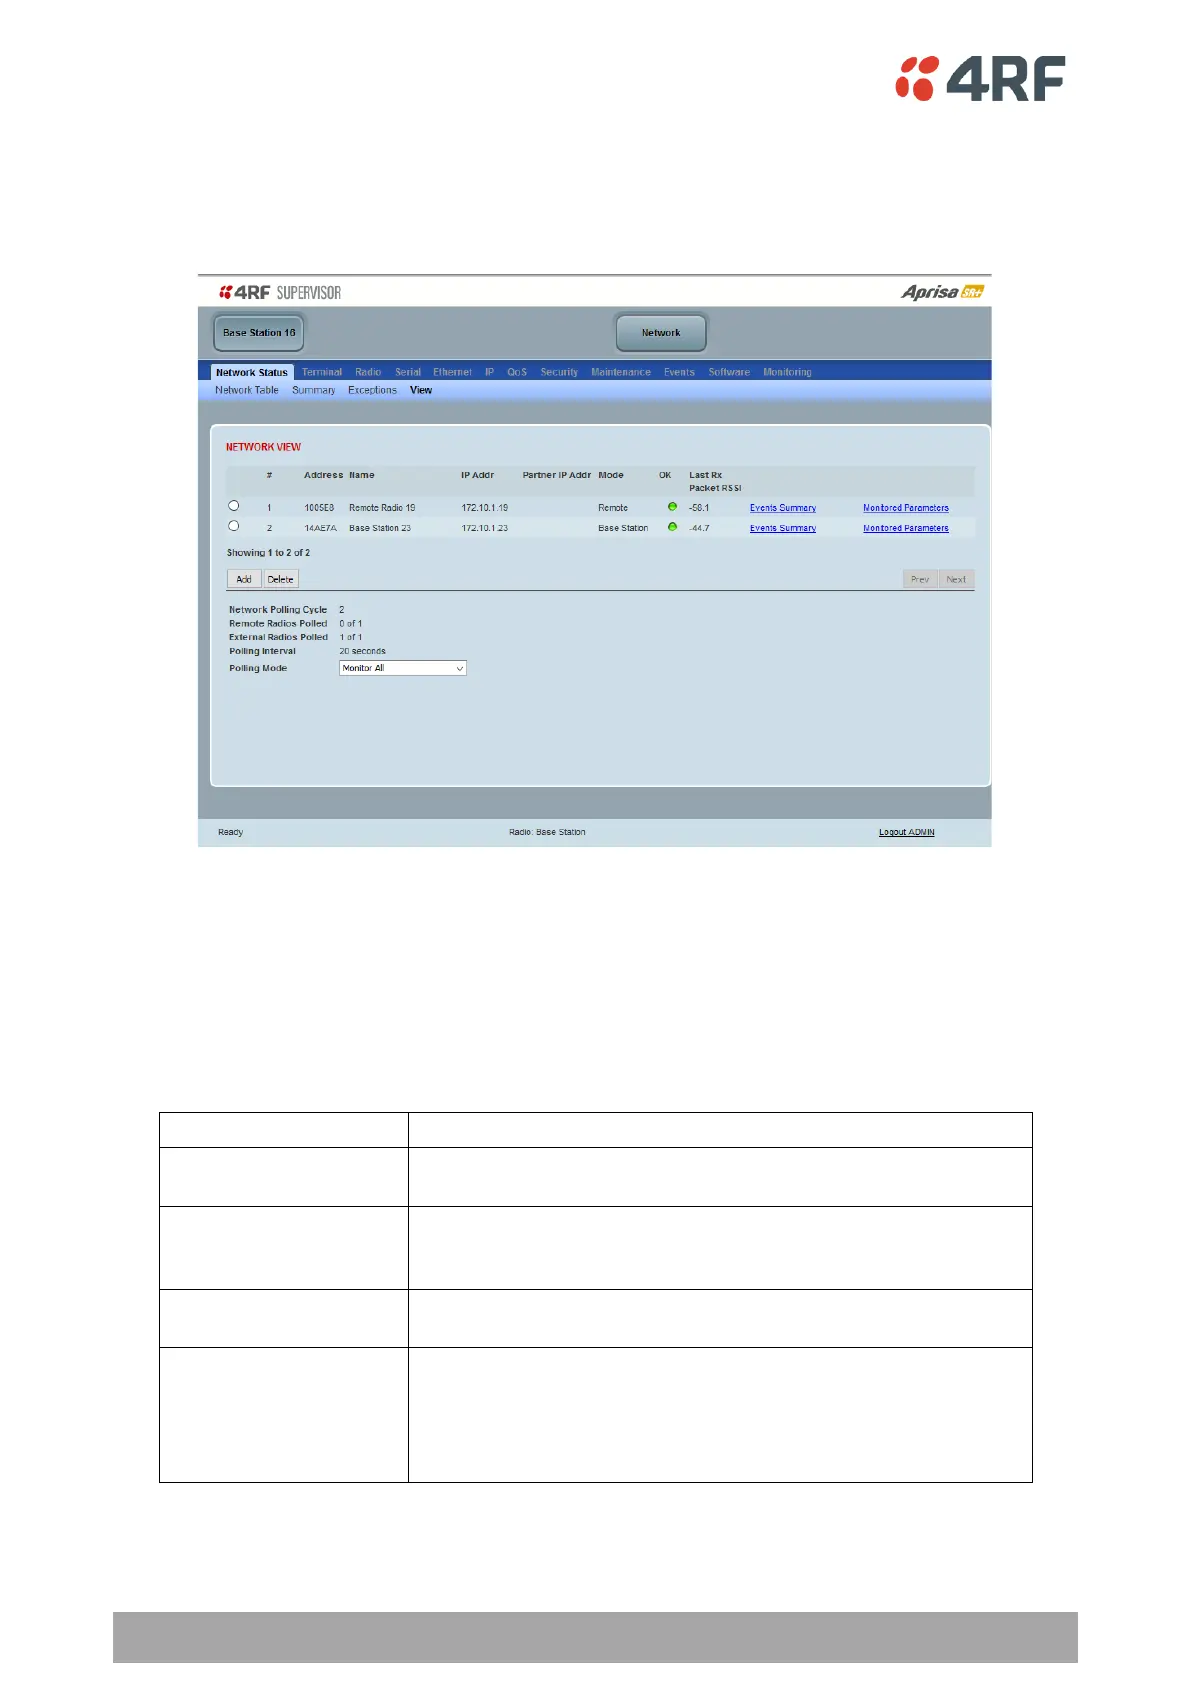Open the Monitoring tab
The image size is (1191, 1683).
(787, 372)
